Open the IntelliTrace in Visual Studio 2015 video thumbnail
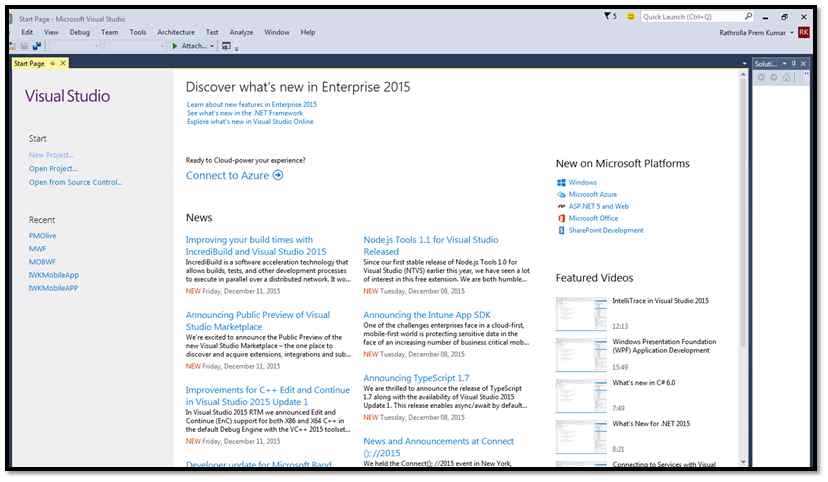The image size is (828, 482). pos(580,312)
